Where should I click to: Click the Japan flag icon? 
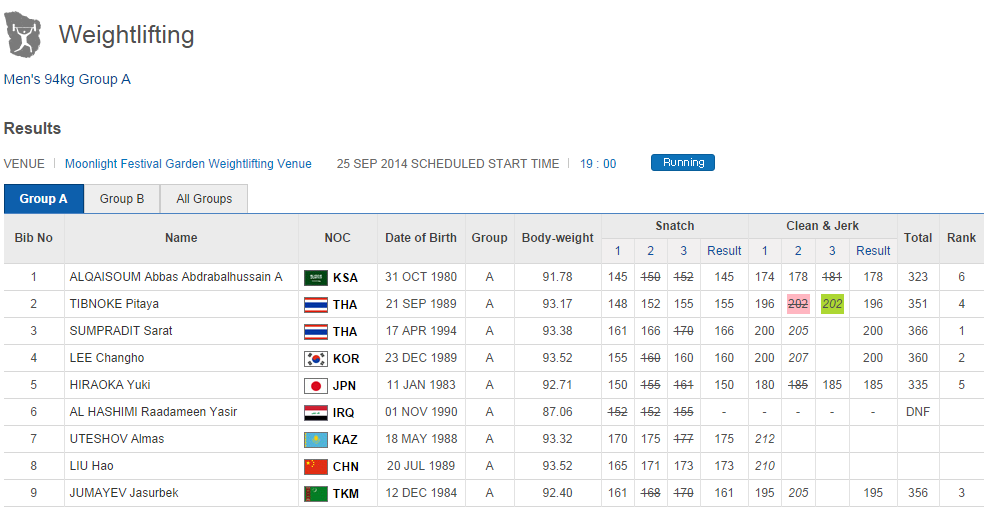(x=315, y=385)
